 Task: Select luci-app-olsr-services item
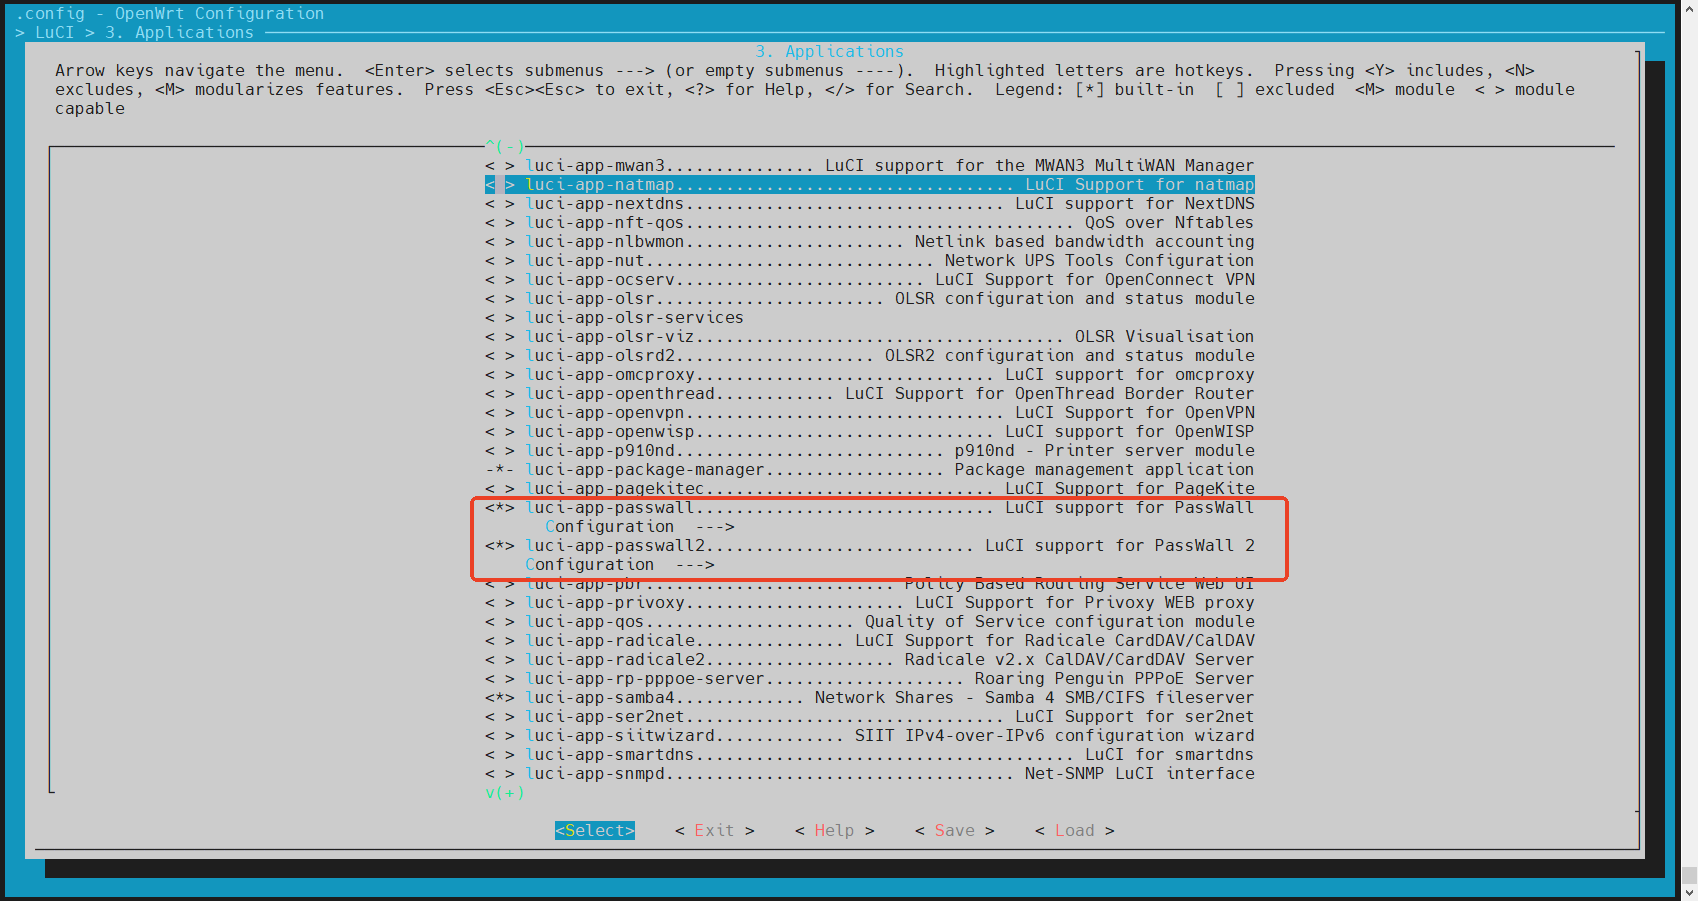(x=634, y=318)
